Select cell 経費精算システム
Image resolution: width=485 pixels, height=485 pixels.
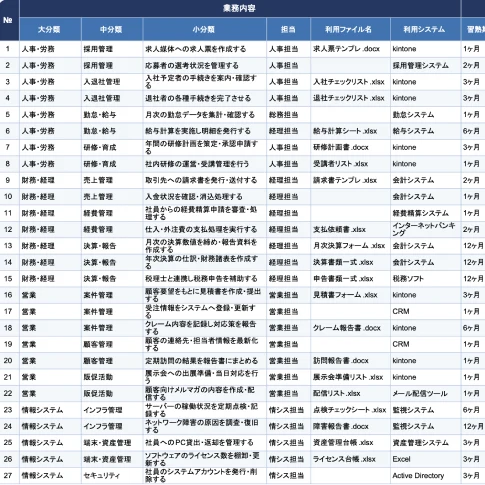coord(425,213)
